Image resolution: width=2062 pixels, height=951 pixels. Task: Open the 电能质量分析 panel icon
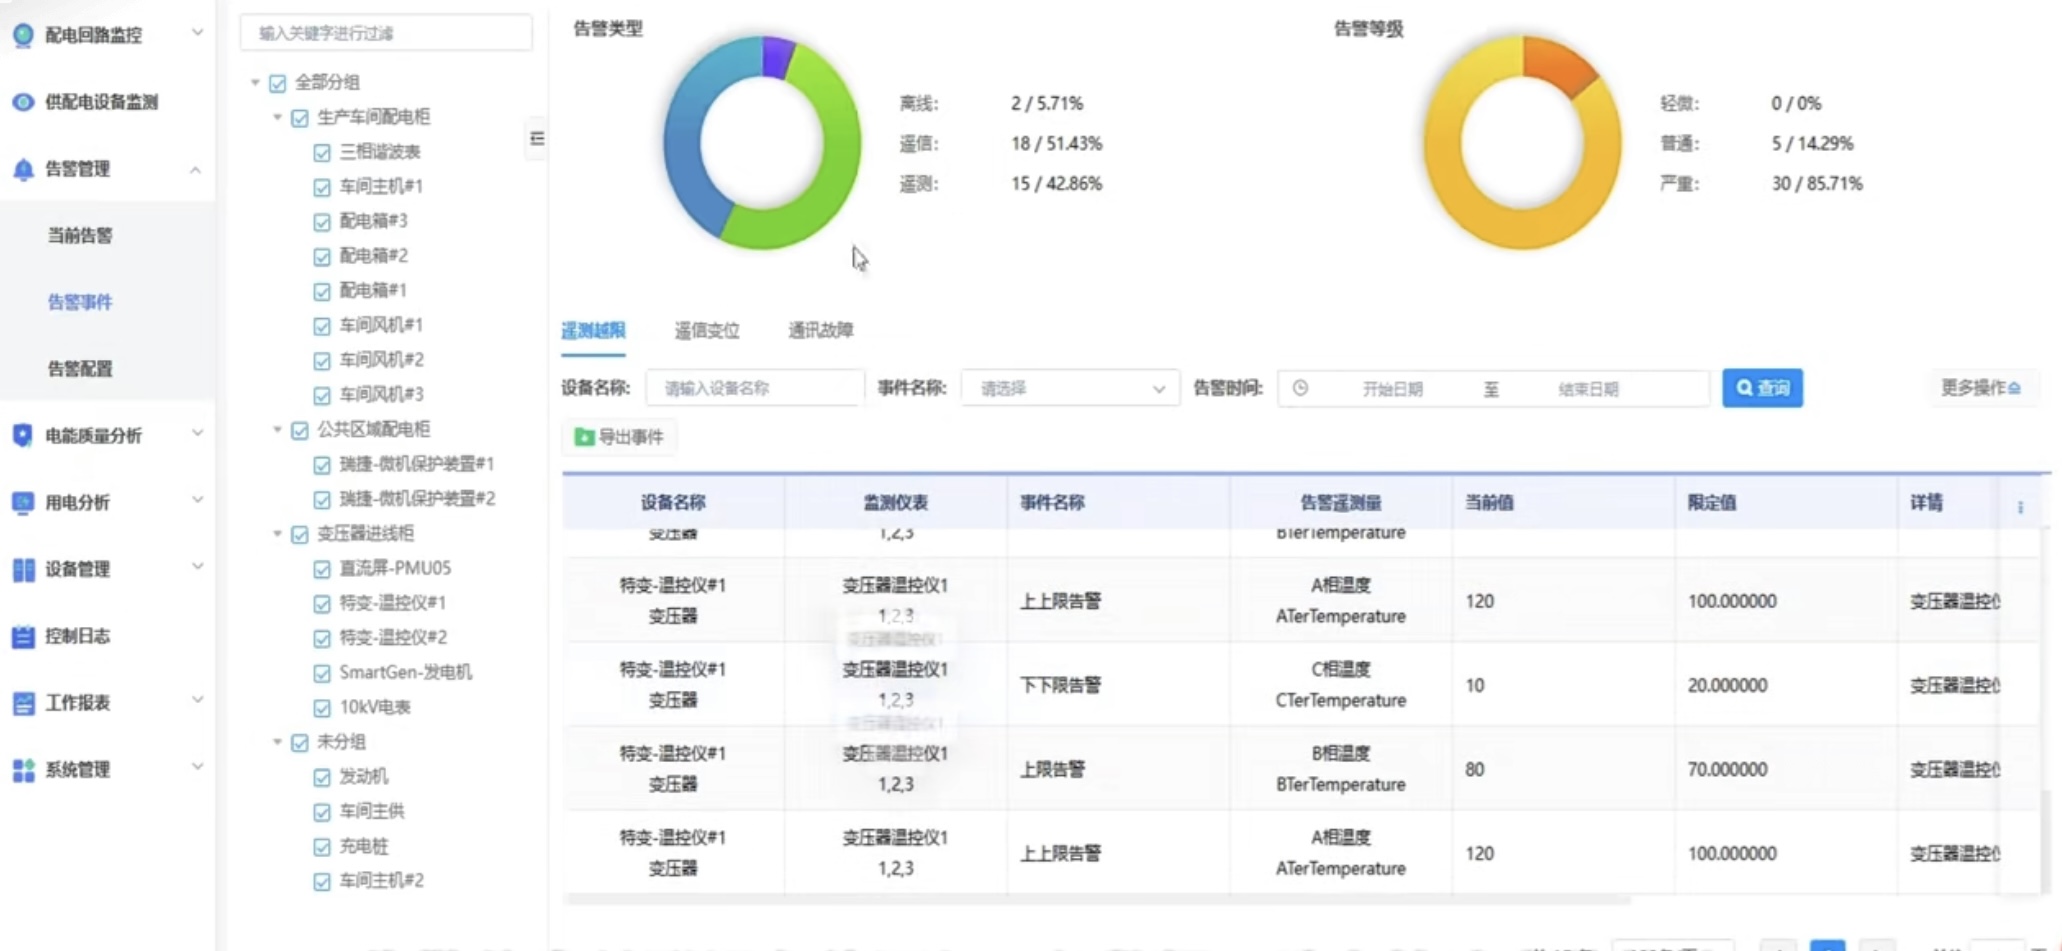(22, 434)
